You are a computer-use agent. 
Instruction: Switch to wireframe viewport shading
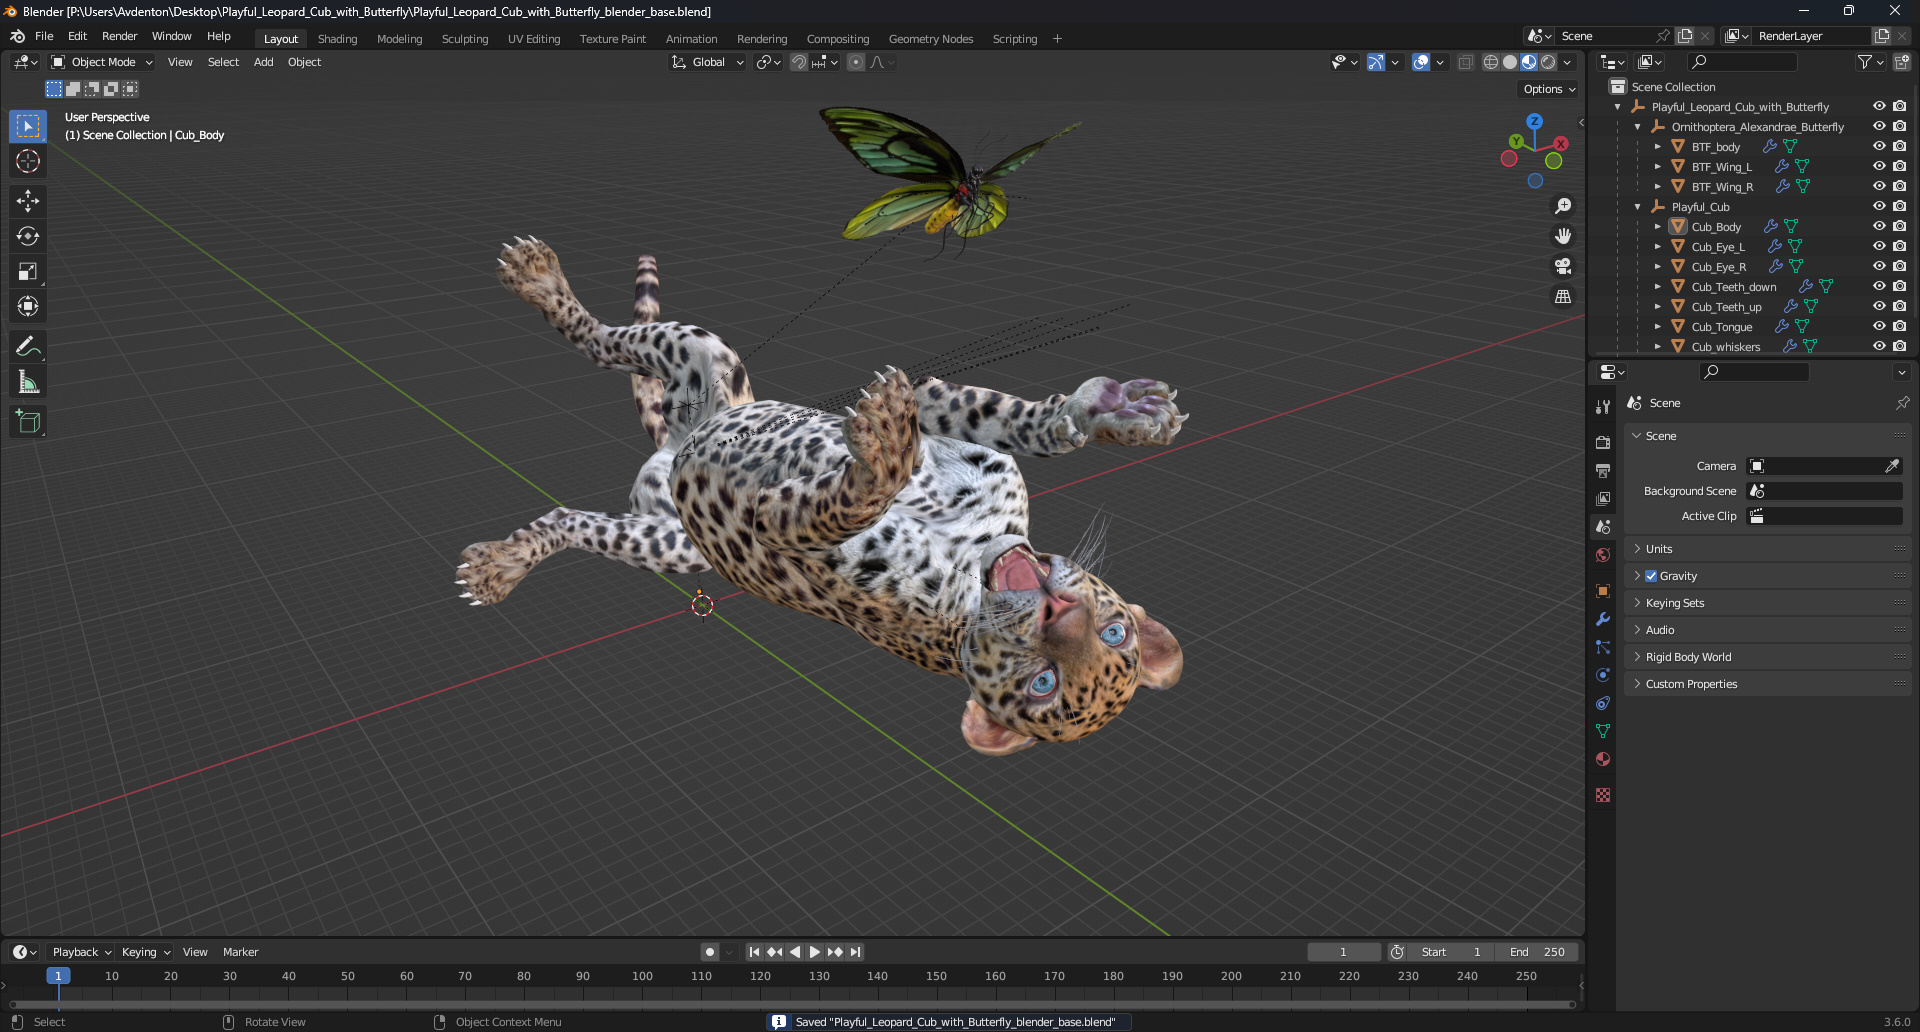(1490, 62)
